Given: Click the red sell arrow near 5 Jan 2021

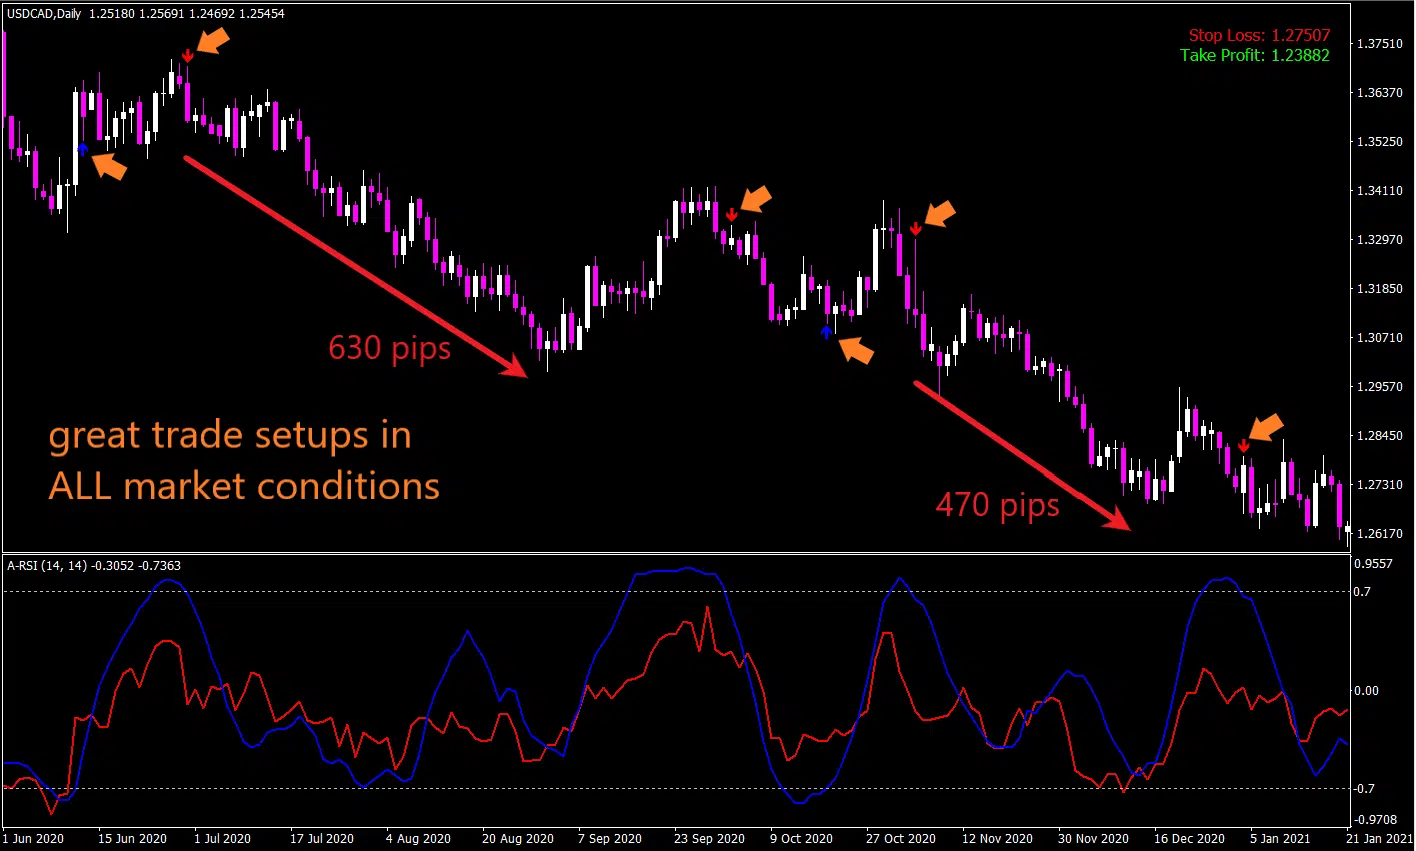Looking at the screenshot, I should click(x=1243, y=446).
